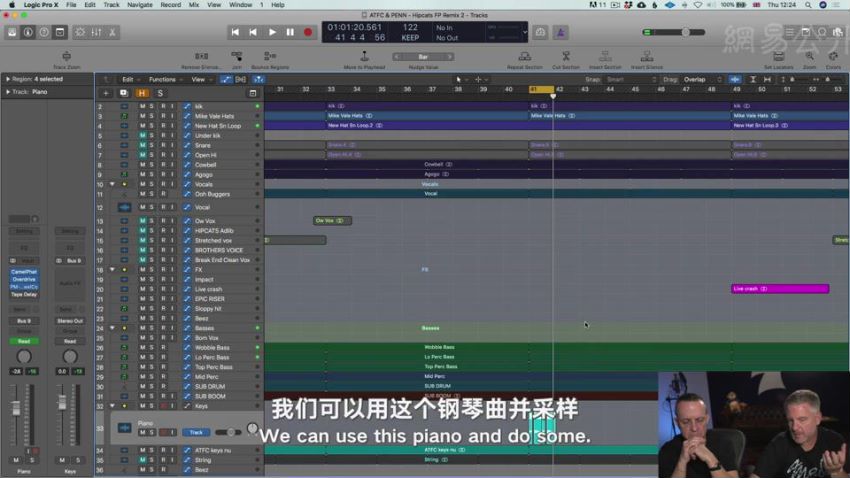Open Record menu
The image size is (850, 478).
170,5
